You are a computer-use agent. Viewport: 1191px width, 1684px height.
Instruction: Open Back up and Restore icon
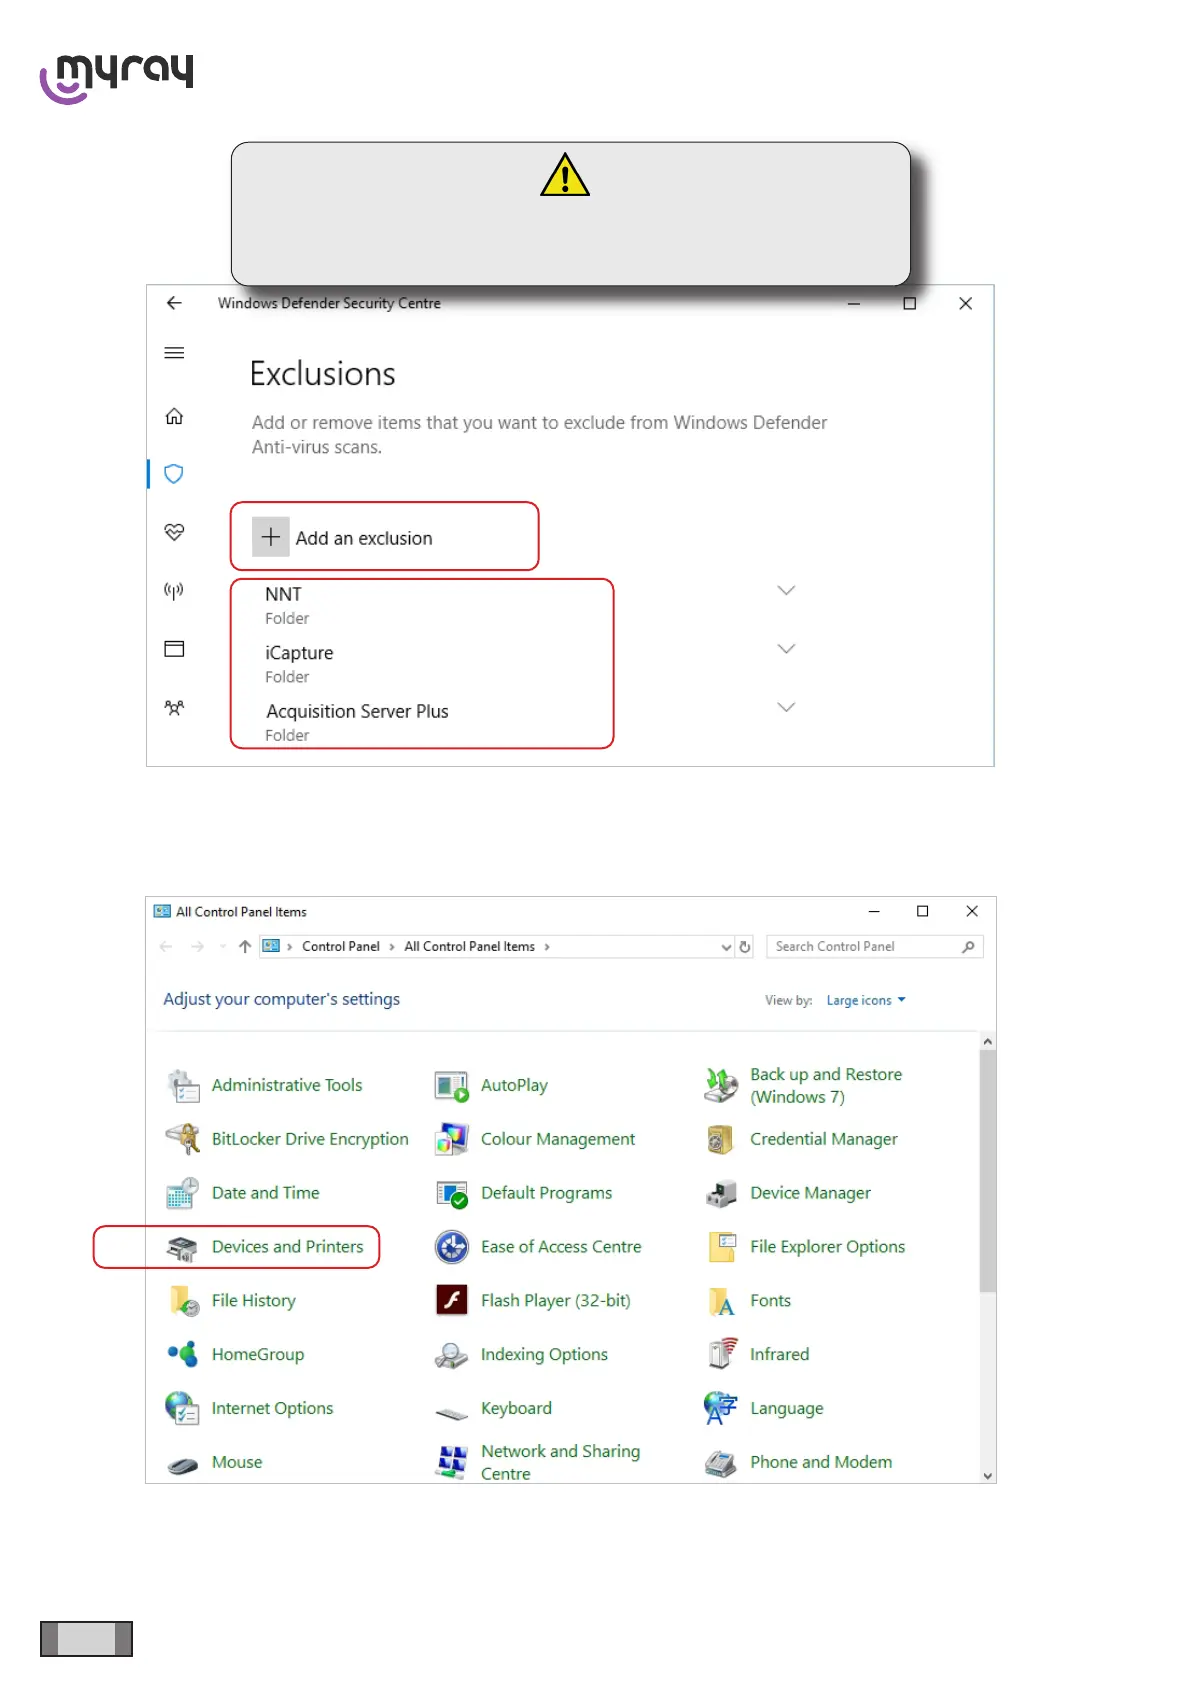[x=721, y=1085]
